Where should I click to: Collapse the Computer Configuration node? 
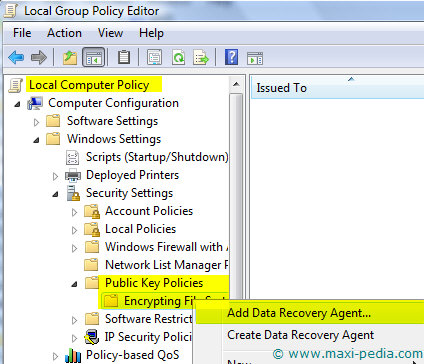17,104
